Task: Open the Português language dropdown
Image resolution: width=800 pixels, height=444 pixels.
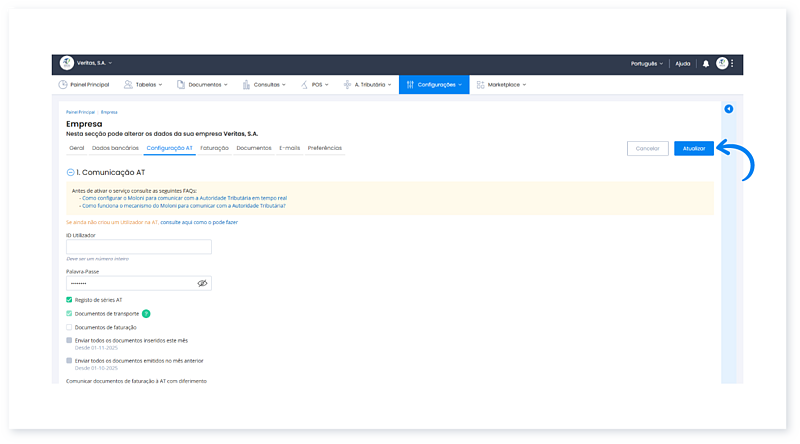Action: click(x=647, y=63)
